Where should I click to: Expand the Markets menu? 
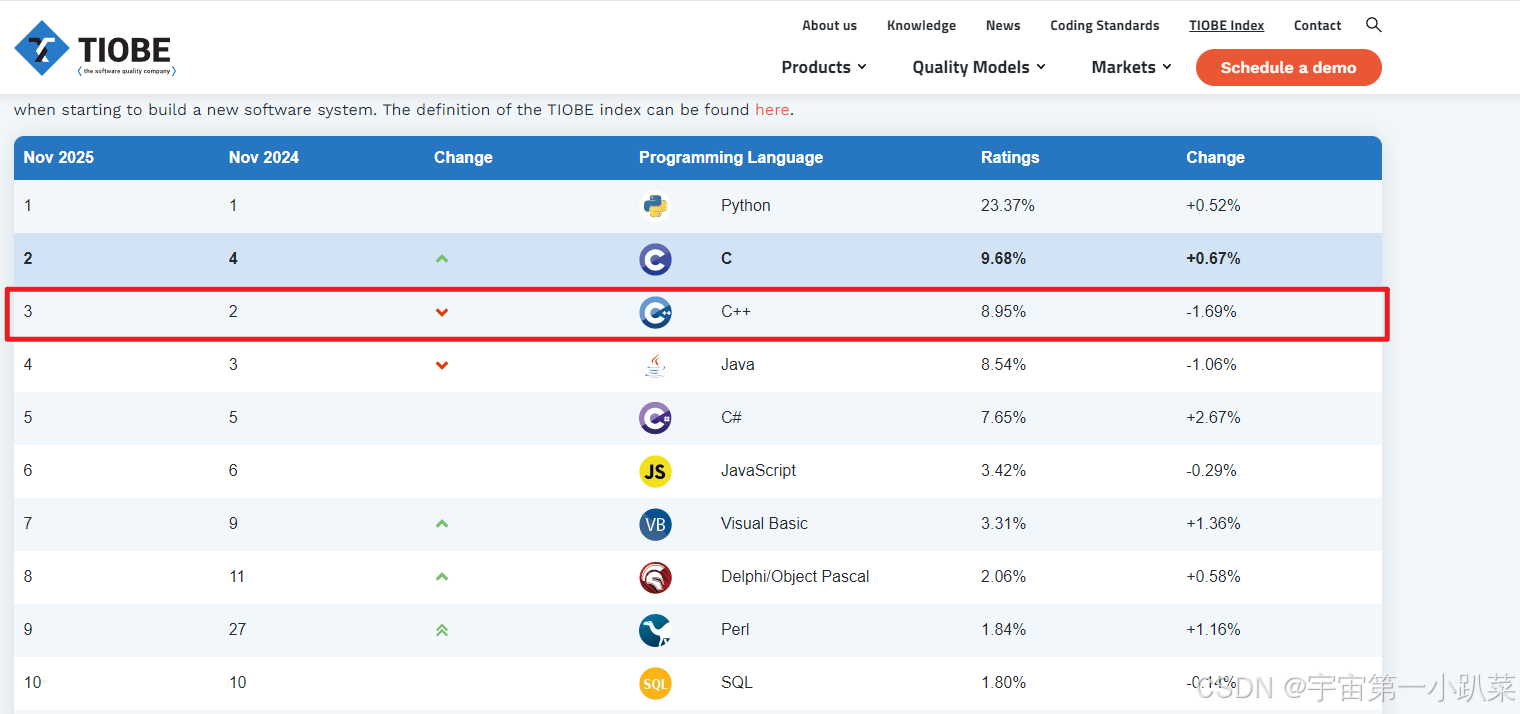click(1131, 67)
